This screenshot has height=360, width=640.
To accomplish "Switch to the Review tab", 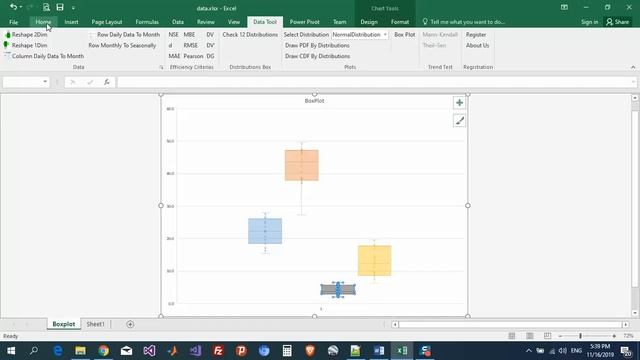I will click(x=206, y=22).
